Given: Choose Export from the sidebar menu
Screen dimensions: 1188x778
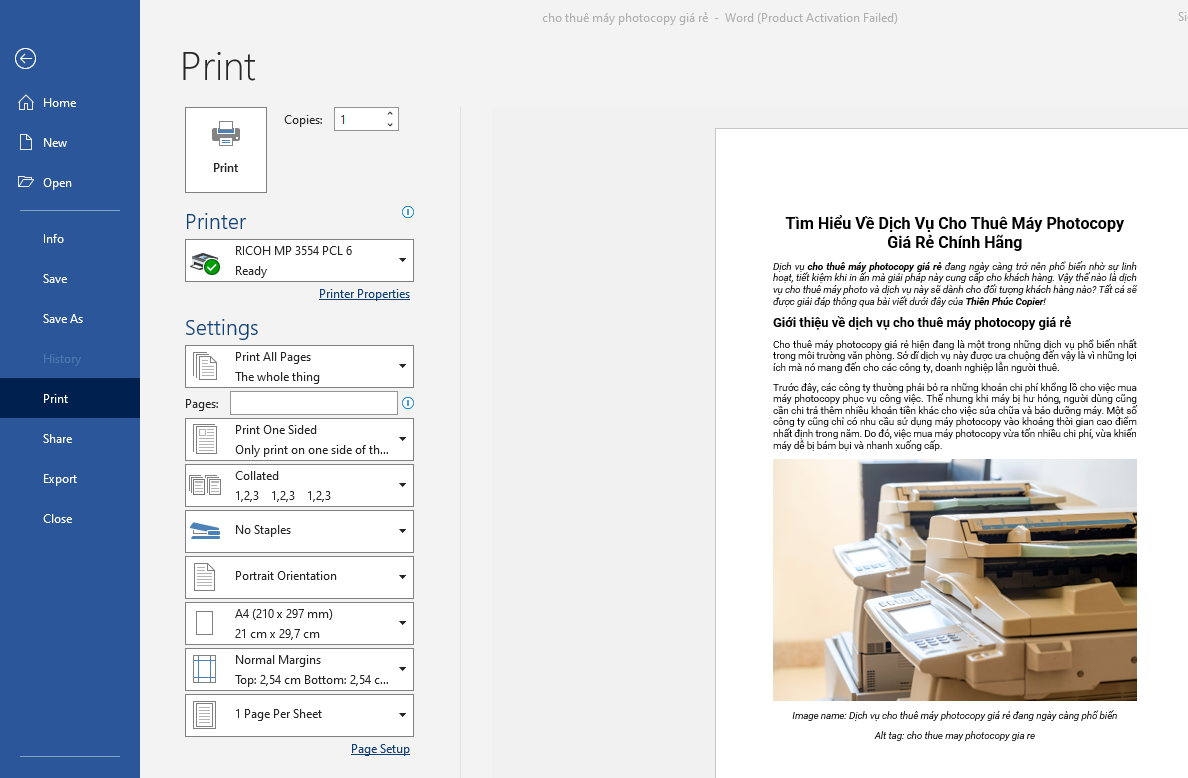Looking at the screenshot, I should 60,479.
